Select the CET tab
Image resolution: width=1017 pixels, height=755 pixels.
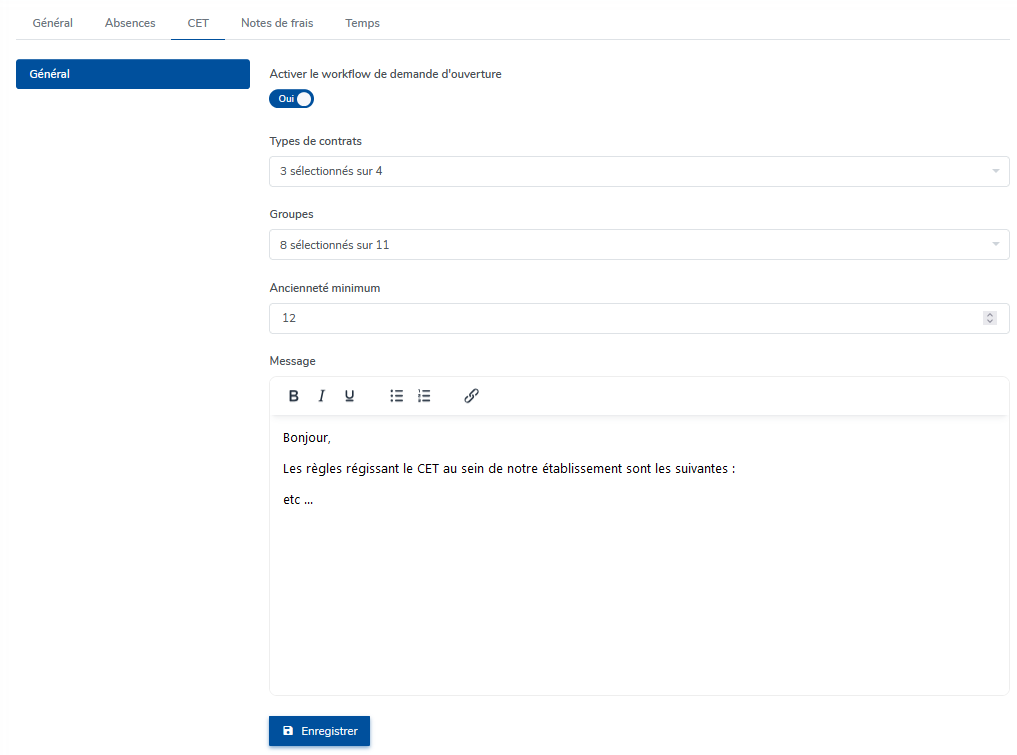click(x=198, y=23)
